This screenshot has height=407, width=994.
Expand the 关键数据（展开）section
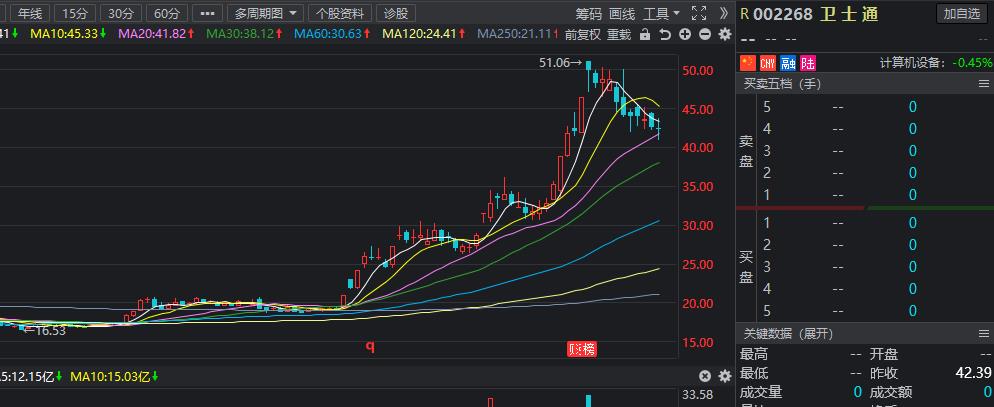click(x=789, y=333)
